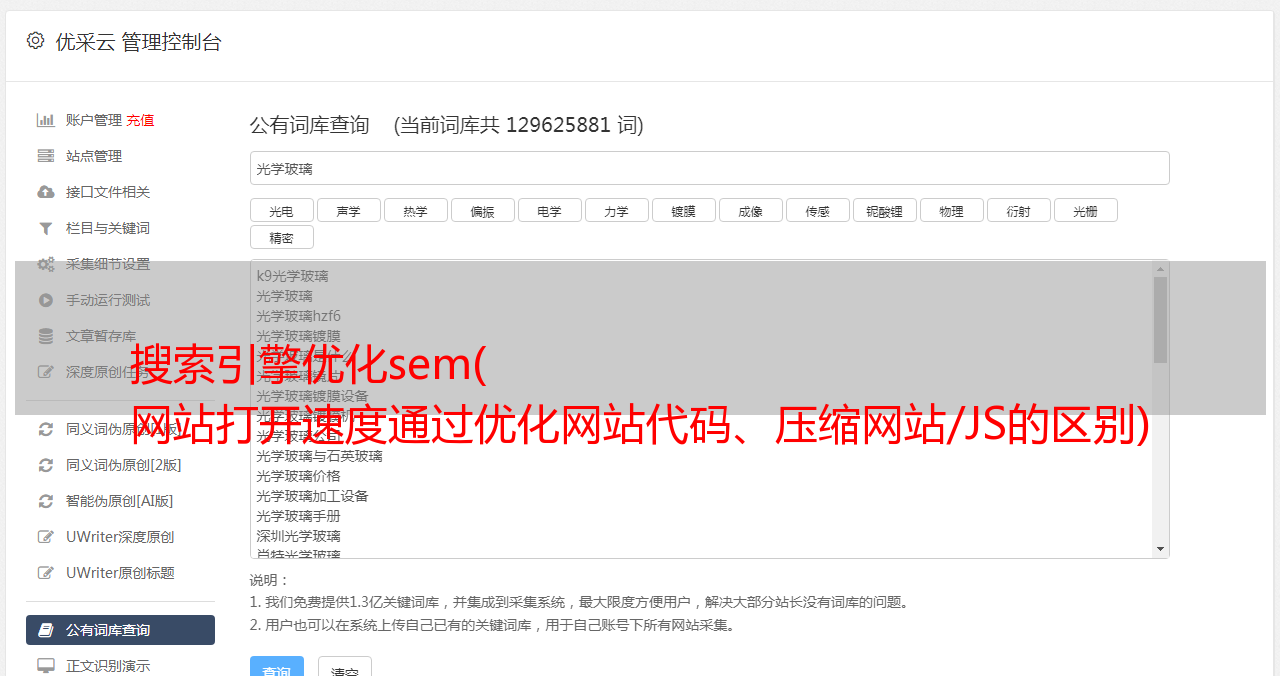Image resolution: width=1280 pixels, height=676 pixels.
Task: Open 账户管理 bar chart icon
Action: point(46,120)
